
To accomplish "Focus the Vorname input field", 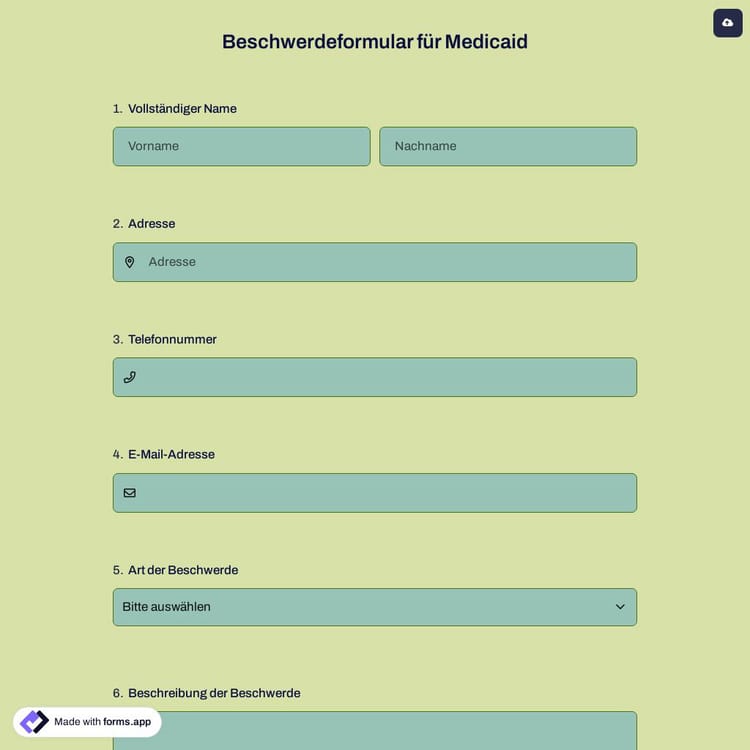I will tap(241, 146).
